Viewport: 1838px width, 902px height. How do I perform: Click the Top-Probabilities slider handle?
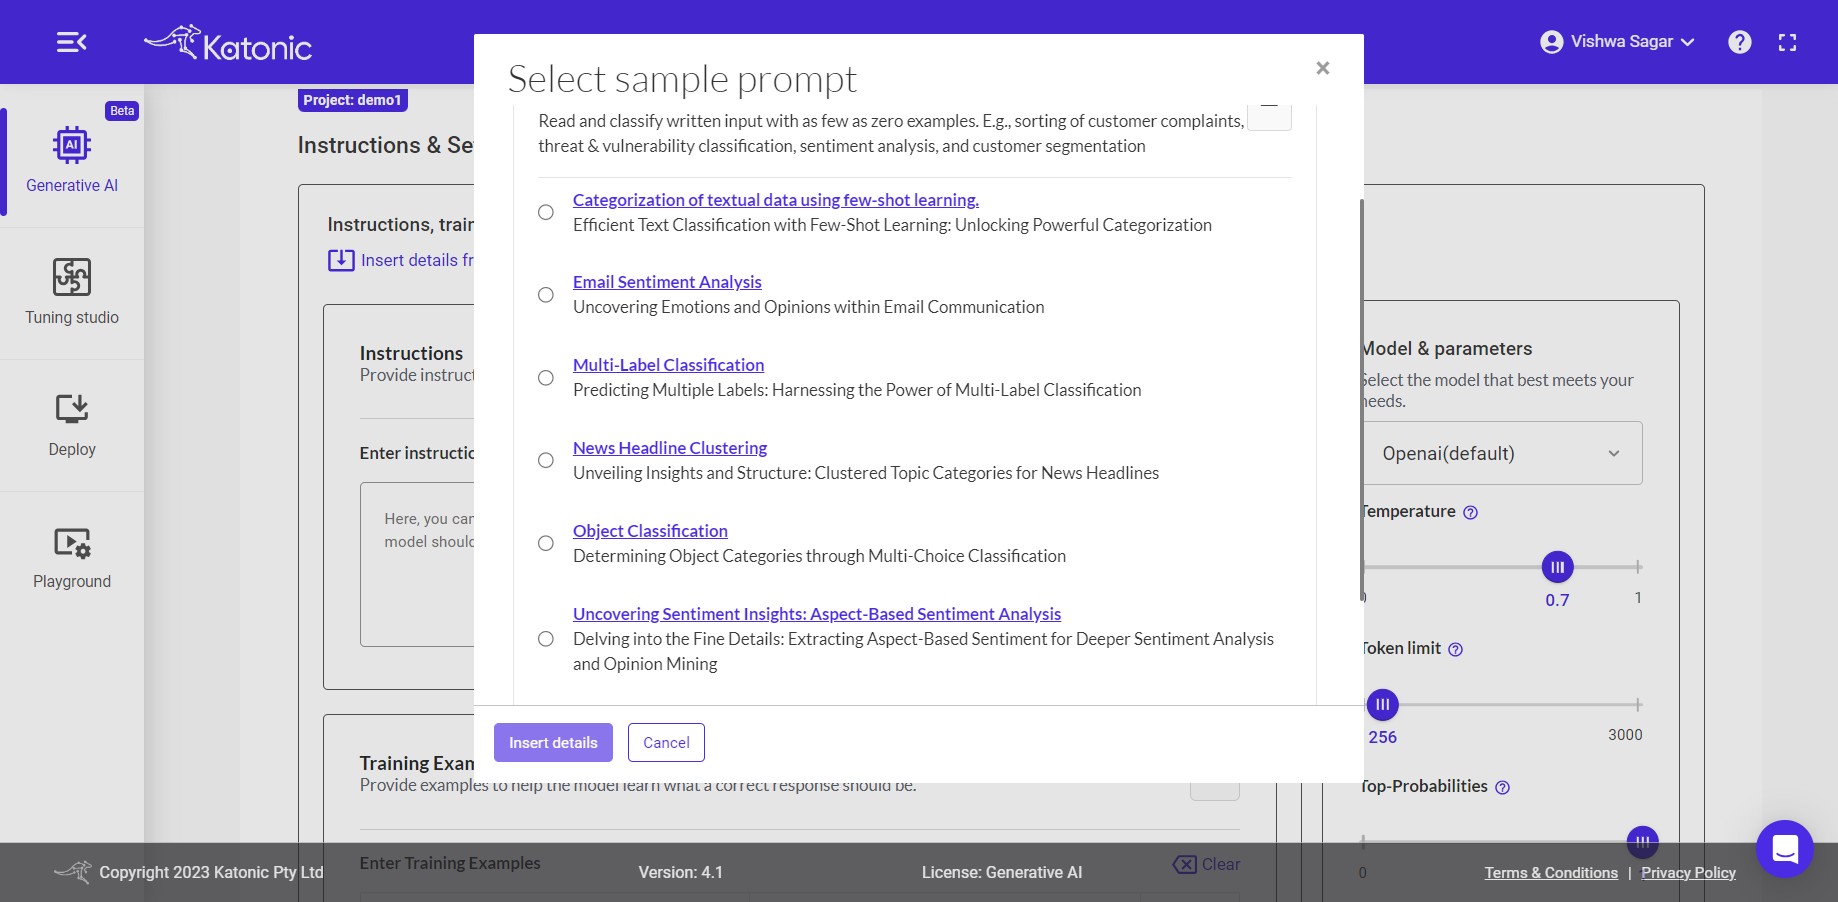(x=1642, y=842)
